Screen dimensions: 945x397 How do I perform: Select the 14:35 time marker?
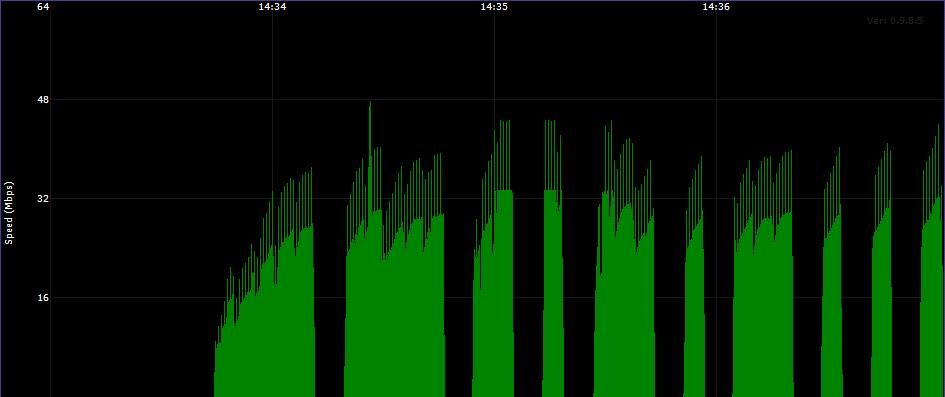pyautogui.click(x=494, y=7)
